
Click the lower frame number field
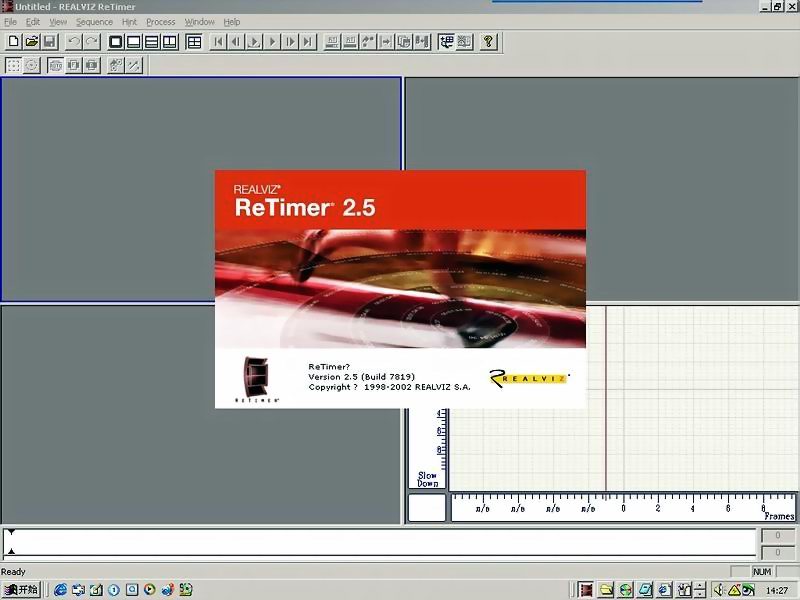click(x=778, y=552)
